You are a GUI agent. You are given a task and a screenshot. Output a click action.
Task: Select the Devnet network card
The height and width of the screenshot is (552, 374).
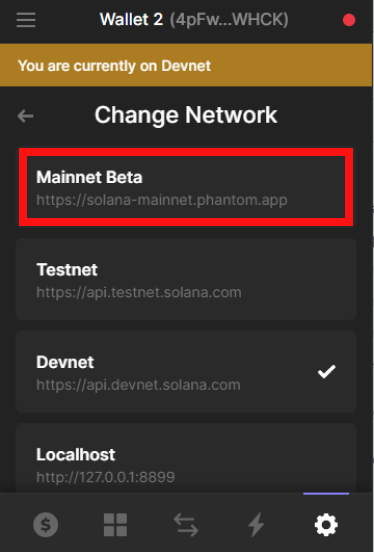(186, 372)
